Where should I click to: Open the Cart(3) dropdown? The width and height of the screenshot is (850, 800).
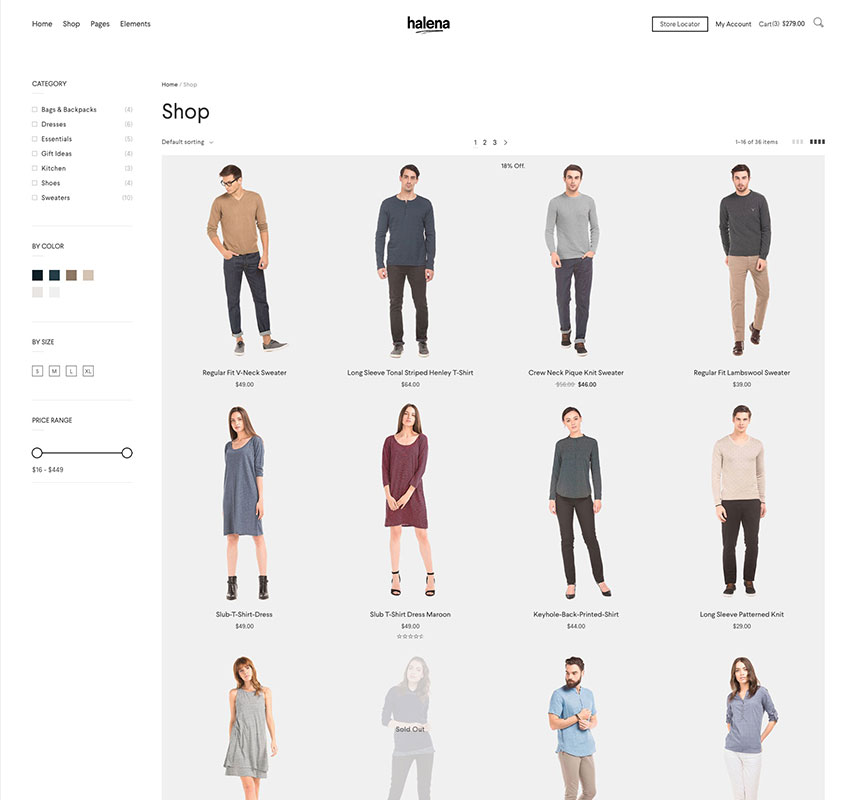pos(781,24)
